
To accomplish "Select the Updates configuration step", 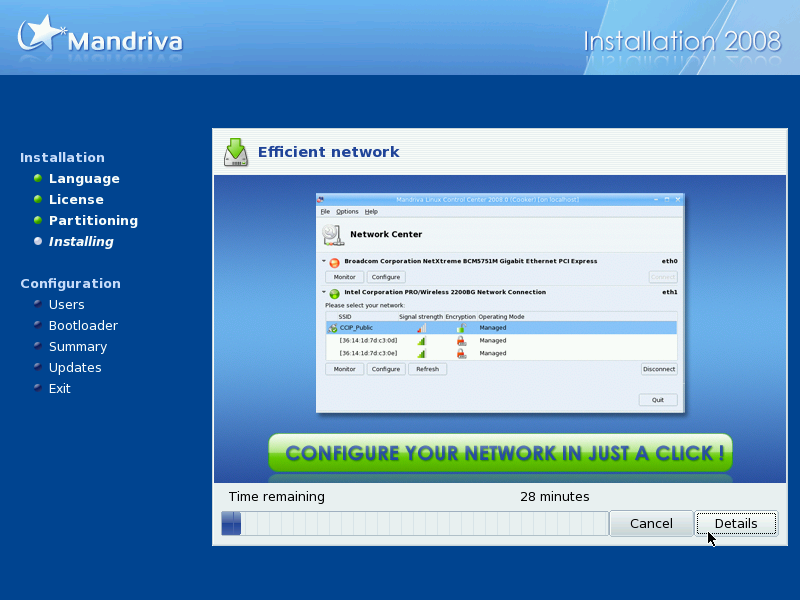I will tap(75, 368).
